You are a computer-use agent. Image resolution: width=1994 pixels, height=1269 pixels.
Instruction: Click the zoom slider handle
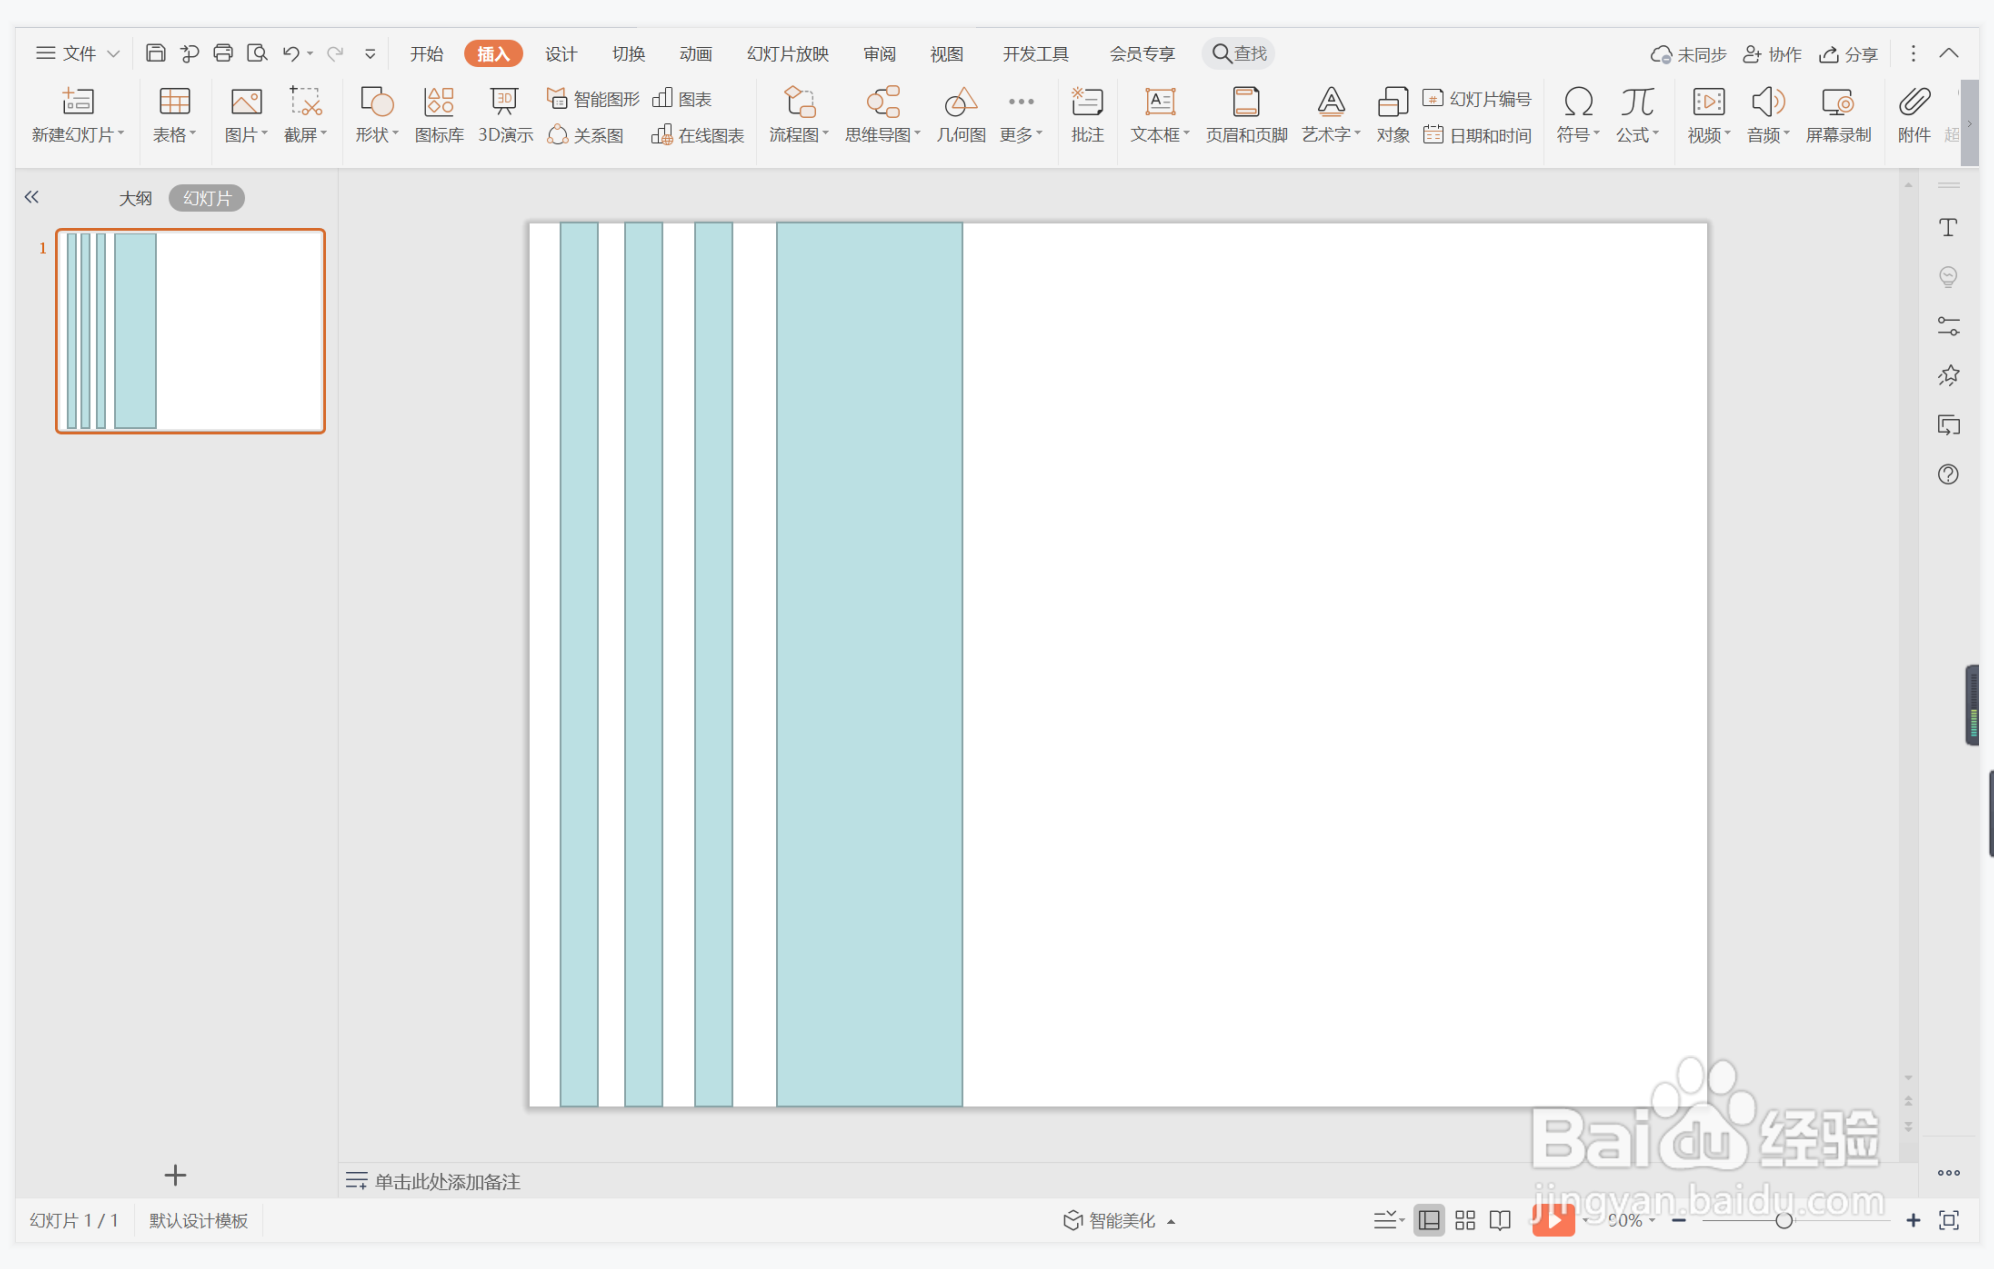point(1783,1220)
